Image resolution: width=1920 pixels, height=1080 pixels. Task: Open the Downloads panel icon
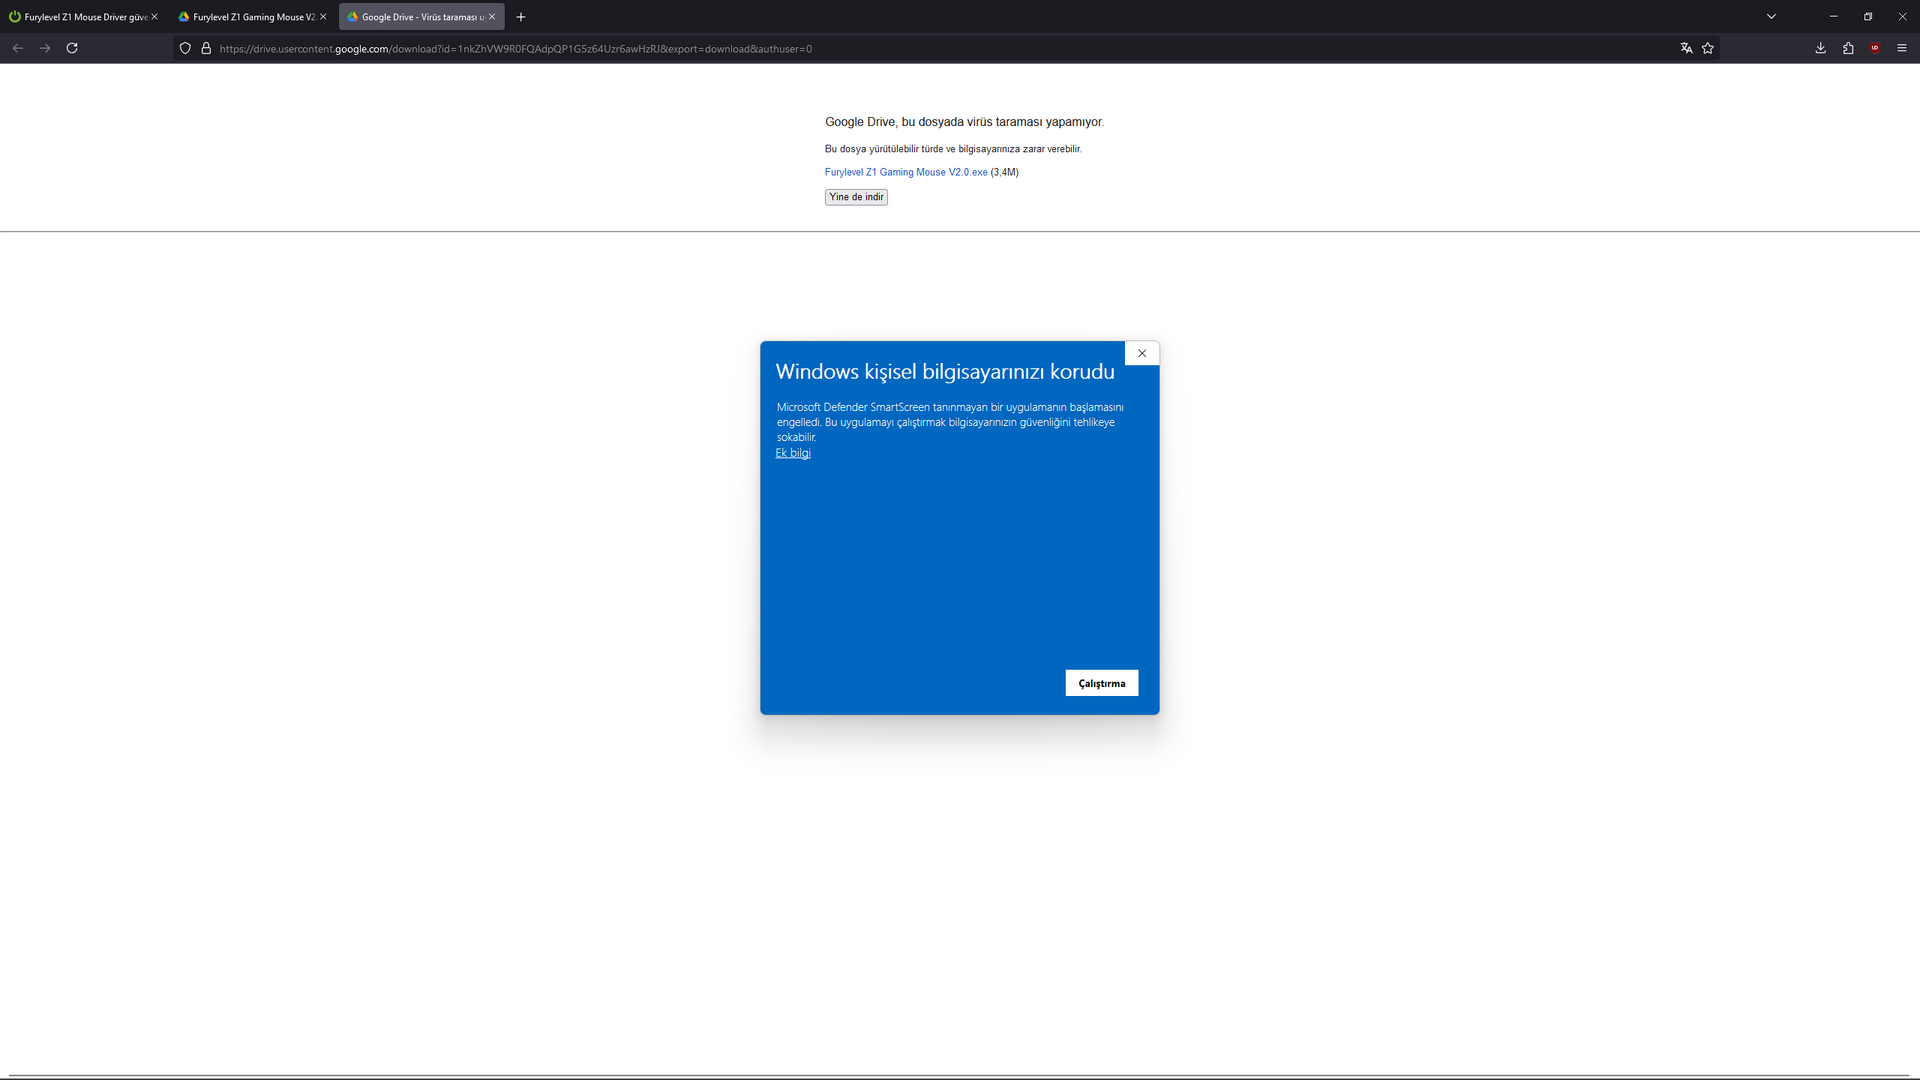coord(1820,48)
